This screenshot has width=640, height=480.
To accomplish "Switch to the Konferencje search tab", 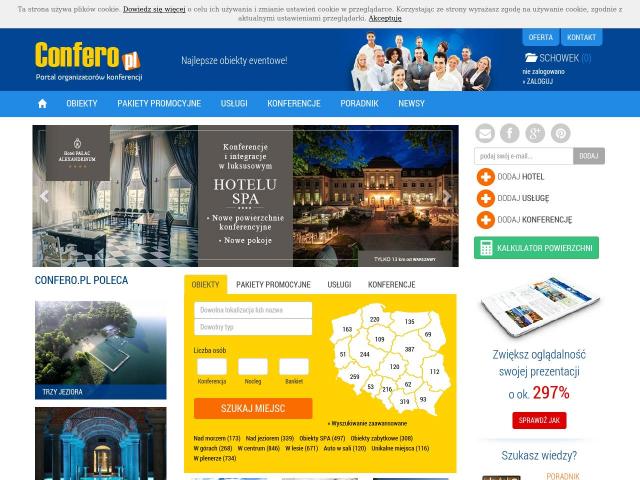I will (392, 284).
